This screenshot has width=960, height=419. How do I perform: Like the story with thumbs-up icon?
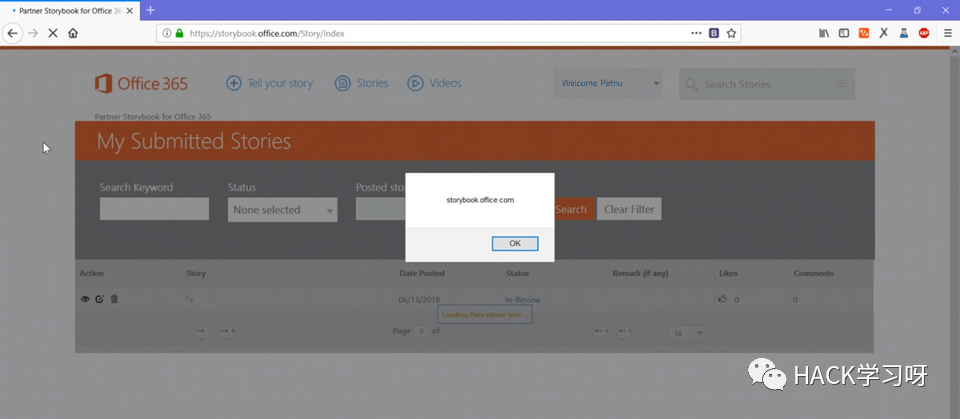[x=722, y=300]
